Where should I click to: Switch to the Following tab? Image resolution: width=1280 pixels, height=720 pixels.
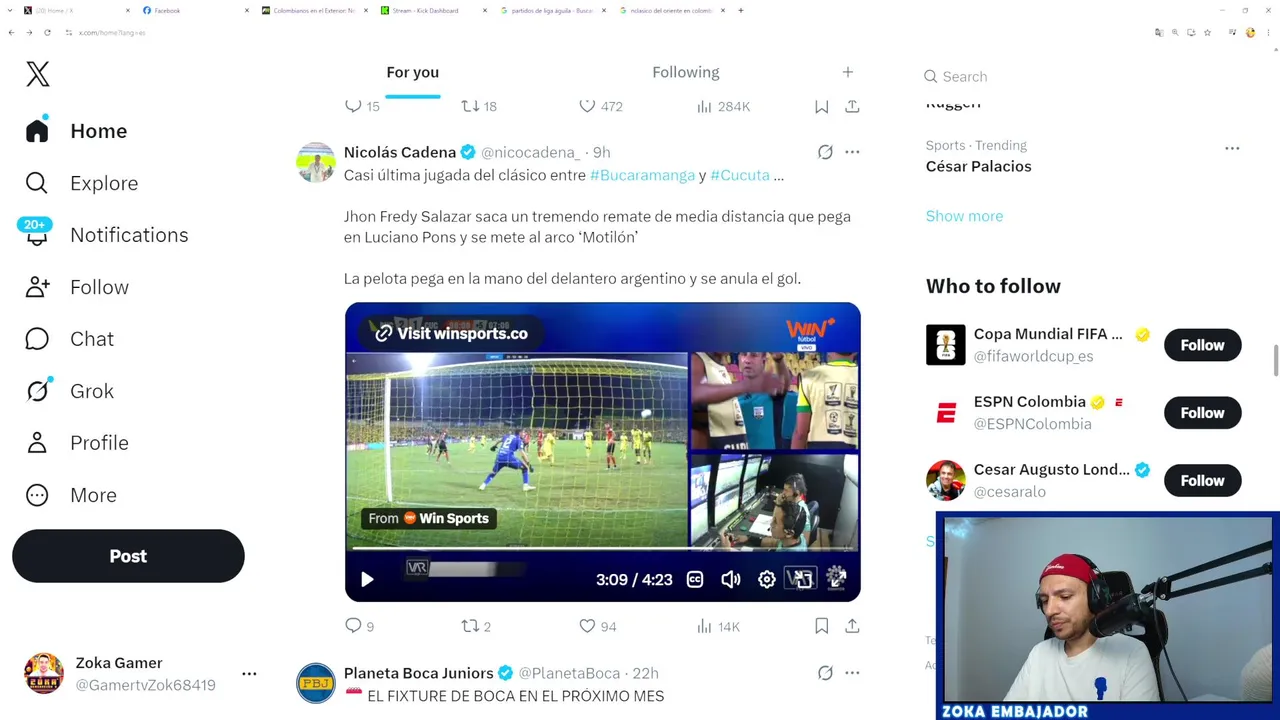tap(685, 72)
